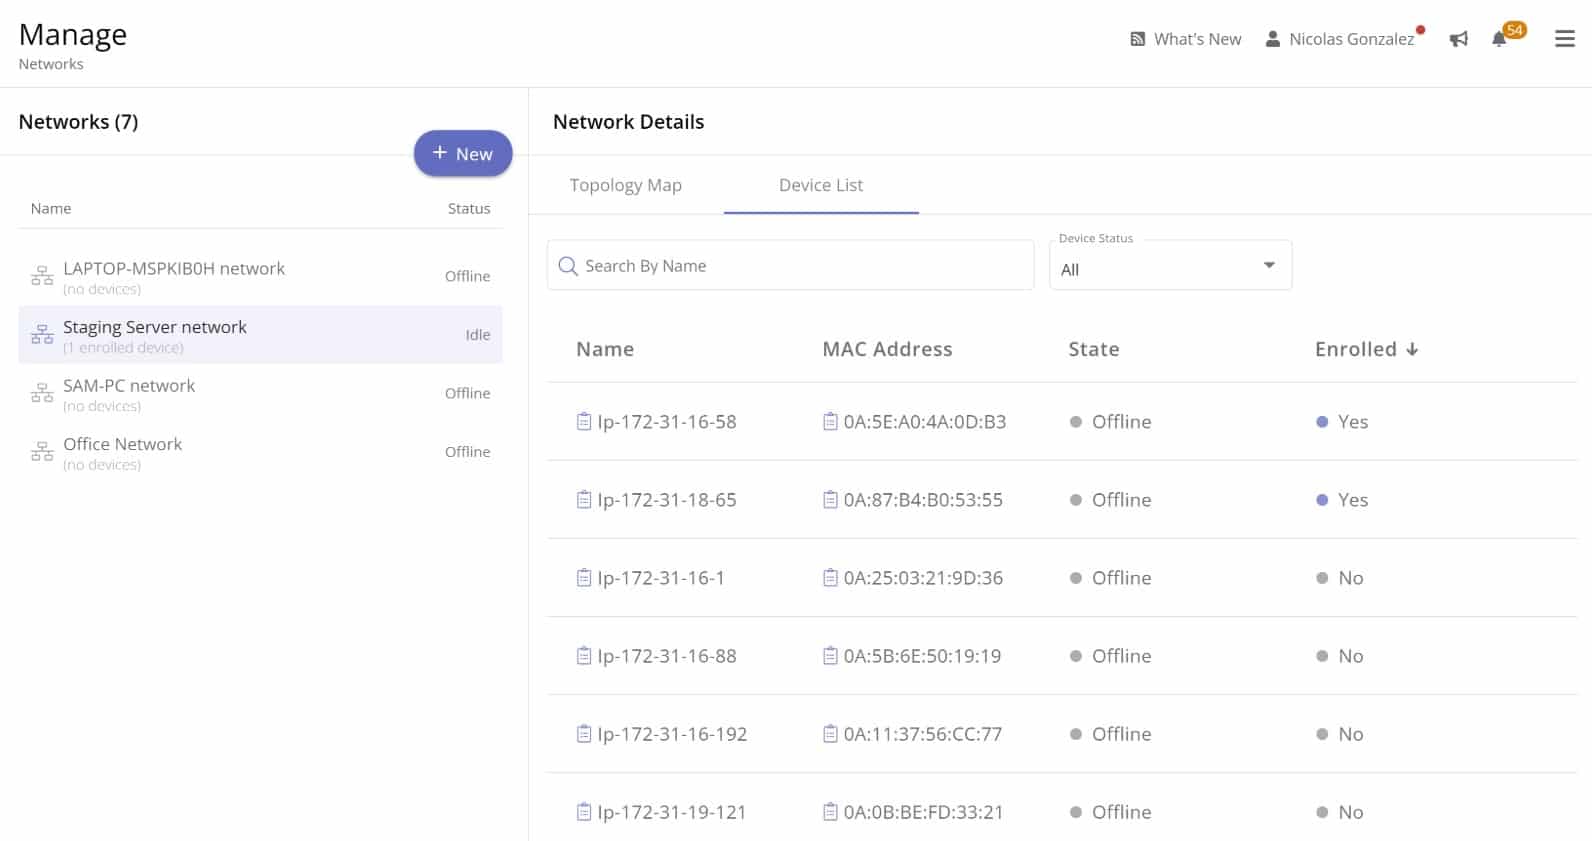Click the LAPTOP-MSPKIB0H network icon
Image resolution: width=1592 pixels, height=841 pixels.
point(42,276)
